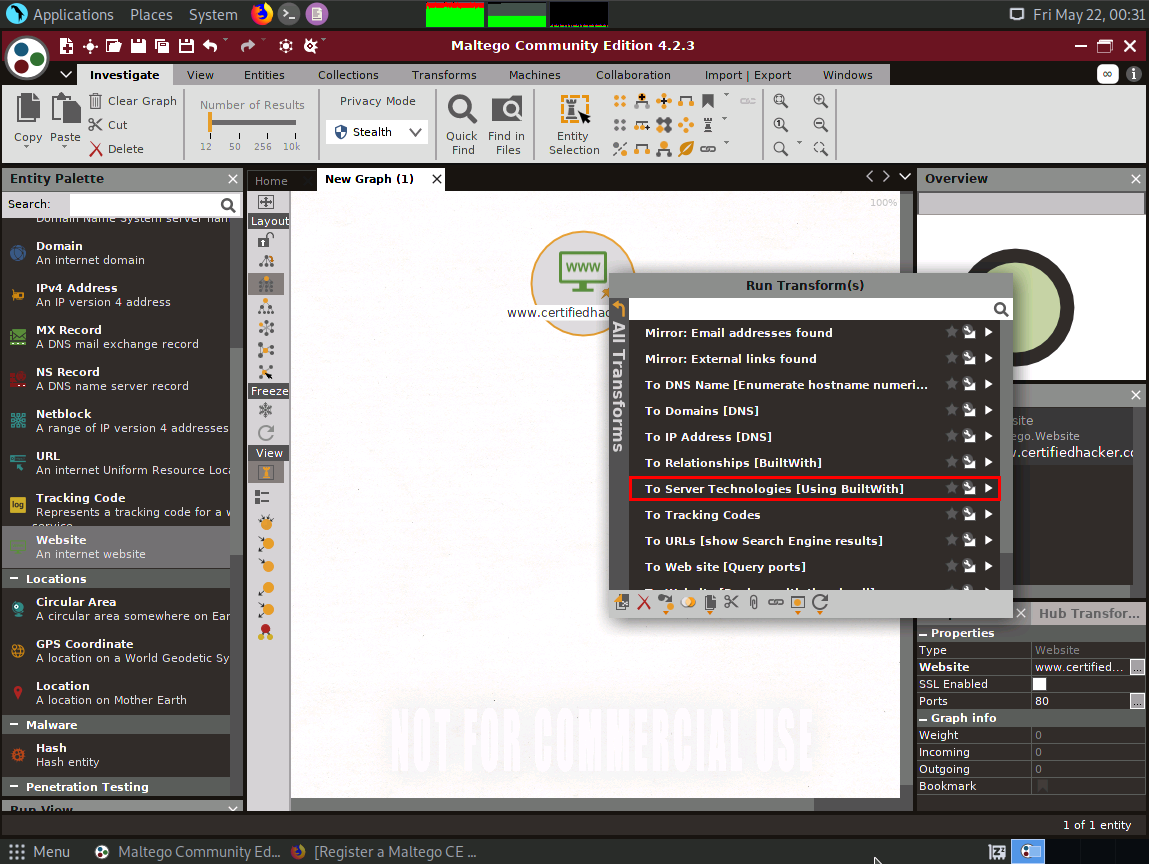This screenshot has width=1149, height=864.
Task: Run To Server Technologies [Using BuiltWith] transform
Action: click(x=814, y=489)
